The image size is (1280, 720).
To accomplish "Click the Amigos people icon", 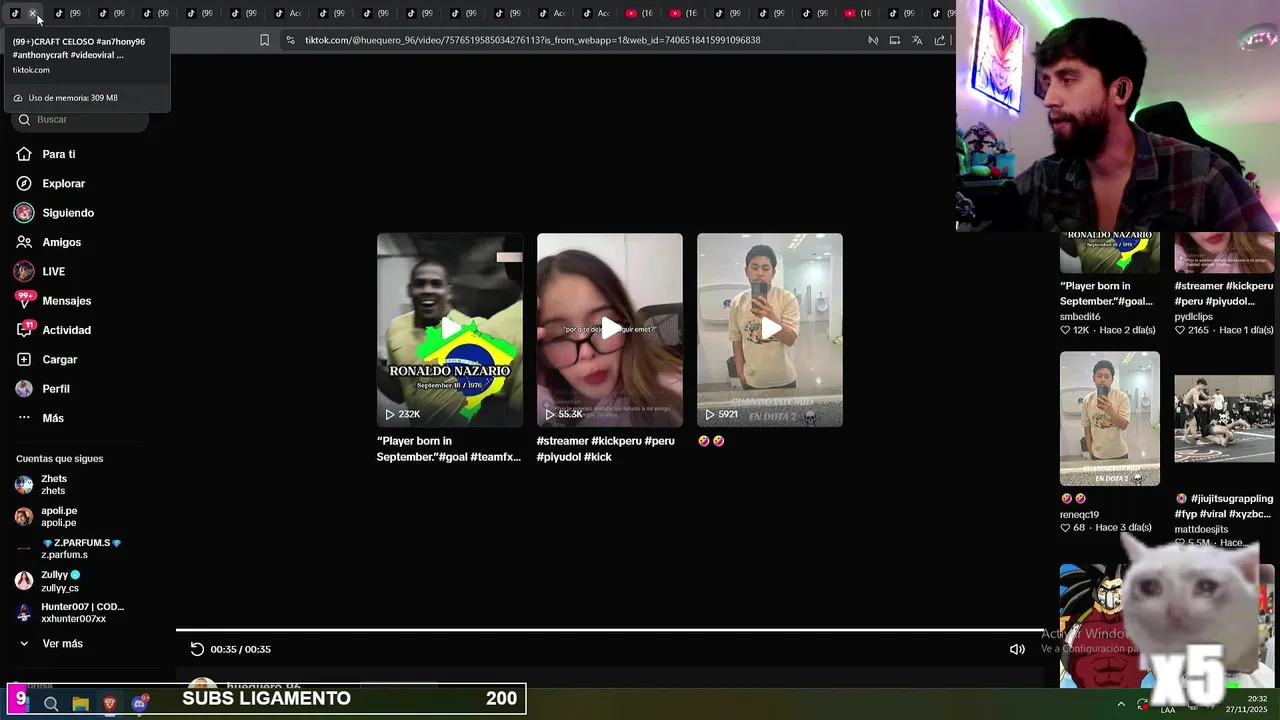I will tap(24, 242).
